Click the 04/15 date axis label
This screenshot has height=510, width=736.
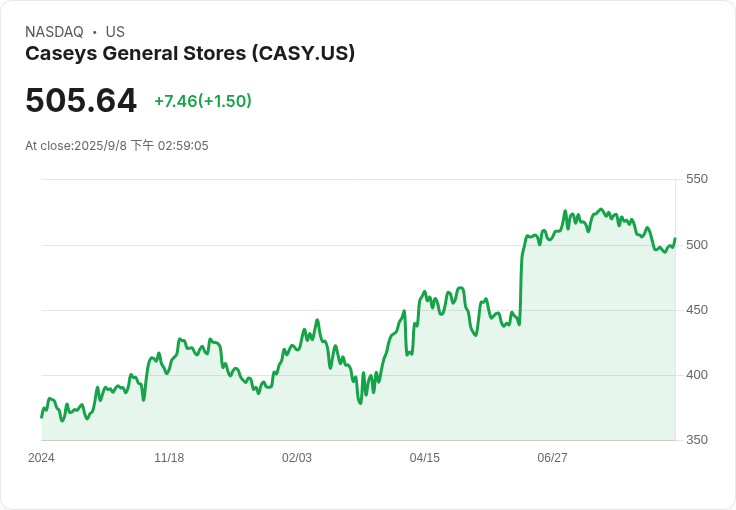click(425, 458)
